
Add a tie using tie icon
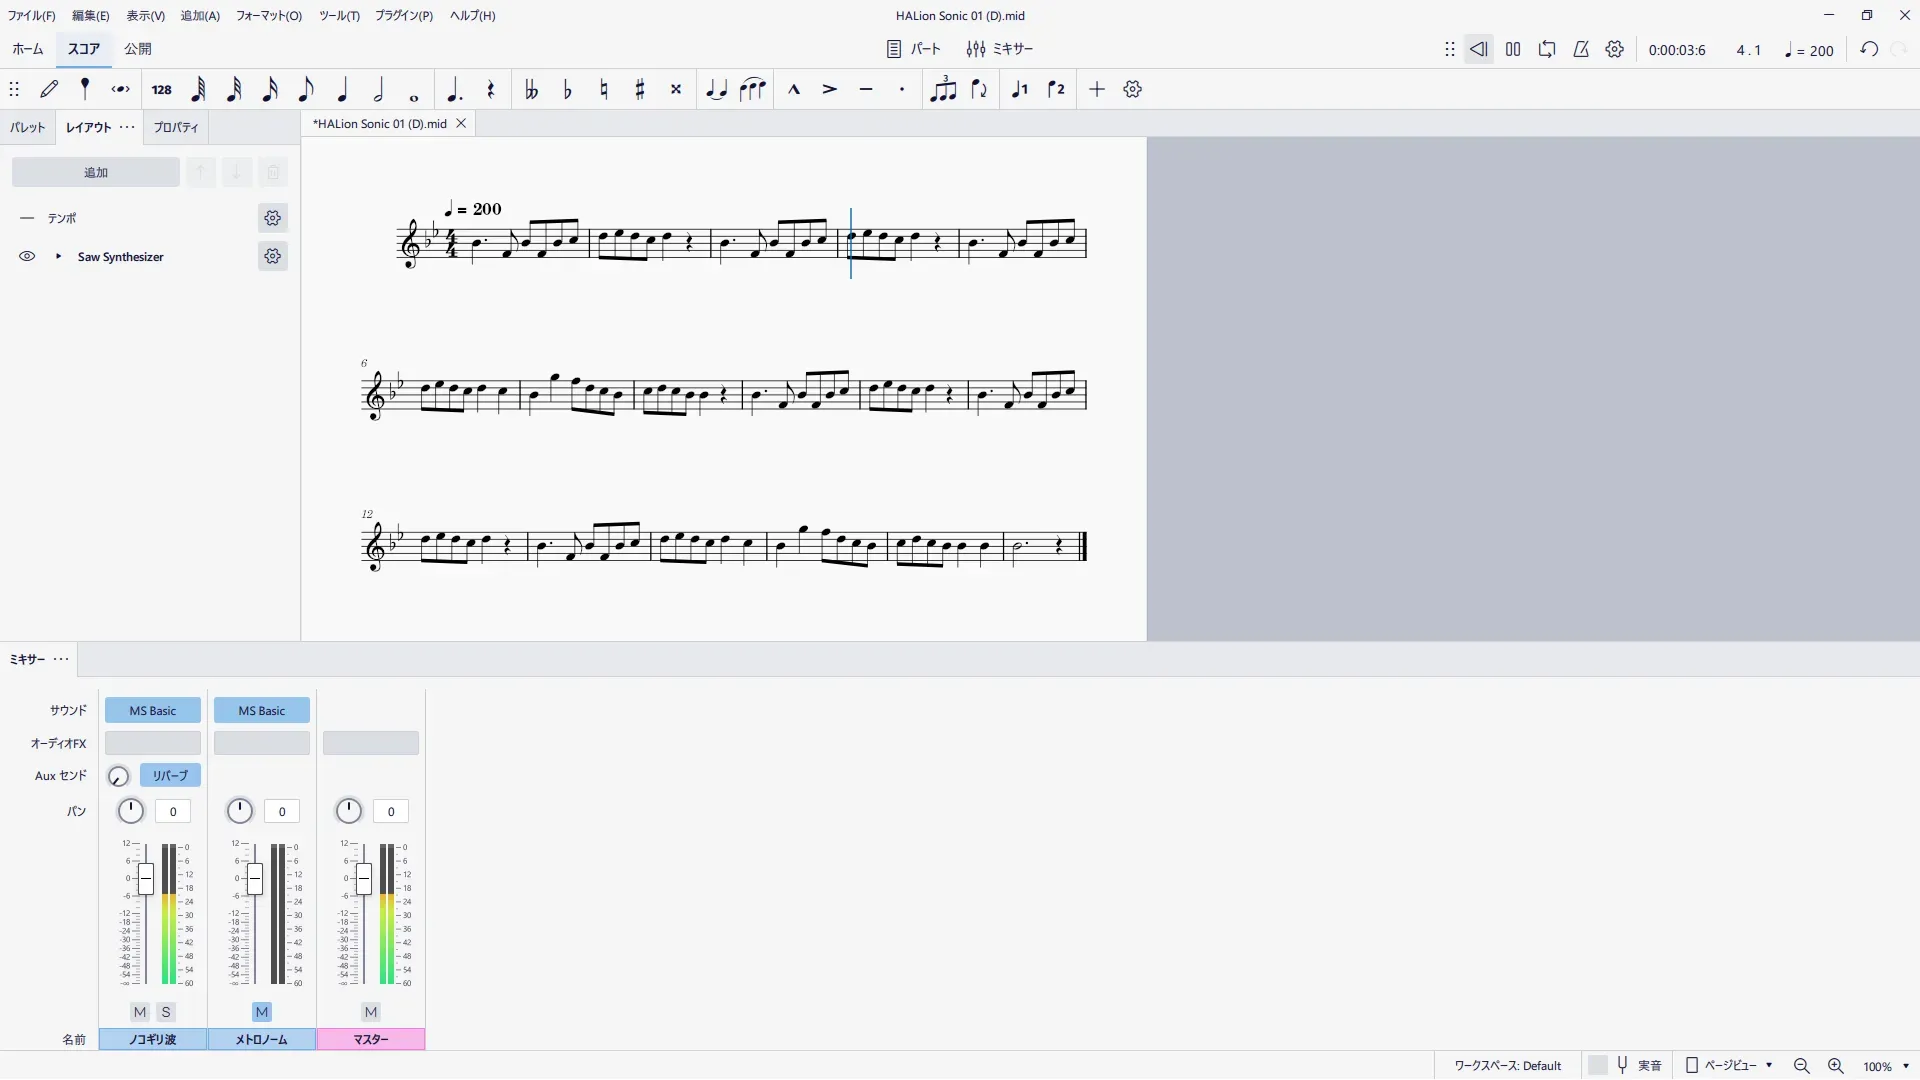(x=716, y=90)
